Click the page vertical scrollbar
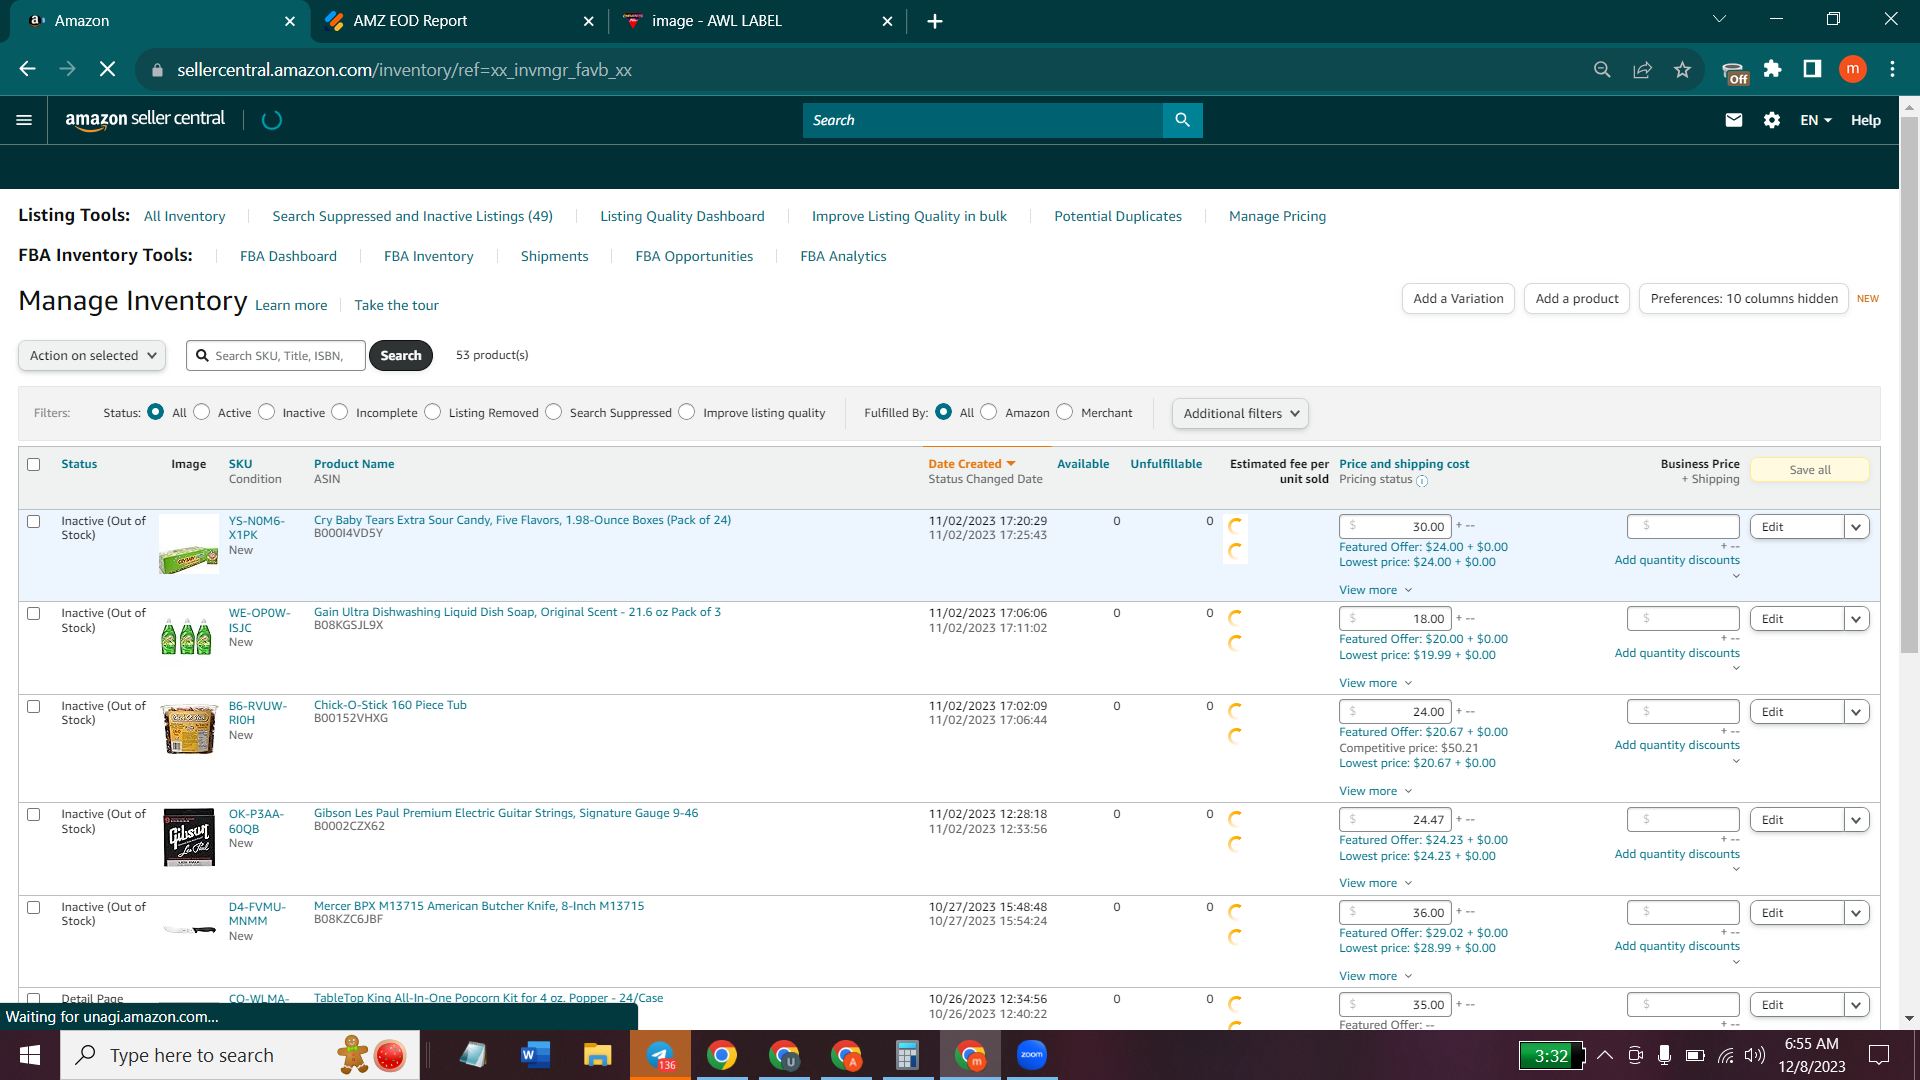The height and width of the screenshot is (1080, 1920). point(1909,385)
